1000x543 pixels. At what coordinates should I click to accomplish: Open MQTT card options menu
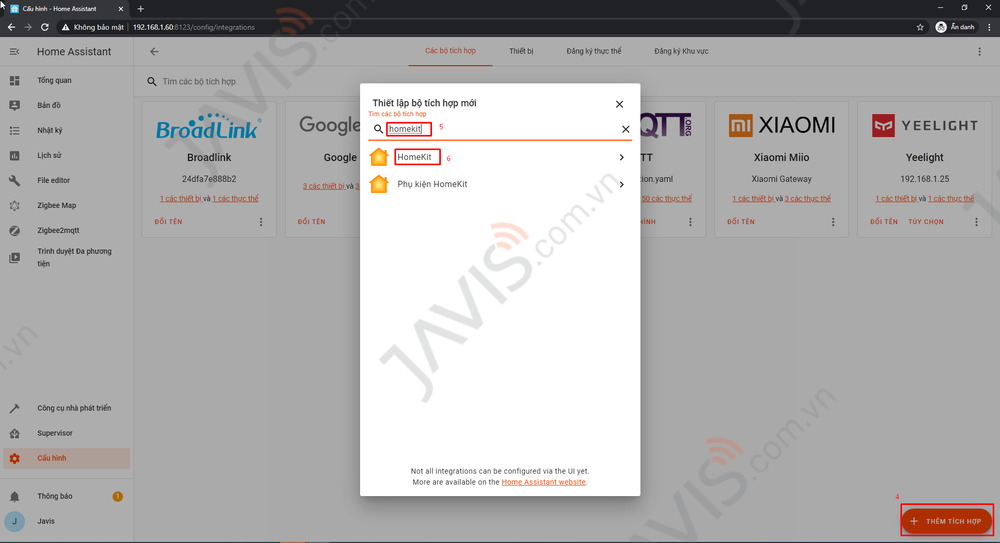tap(690, 221)
